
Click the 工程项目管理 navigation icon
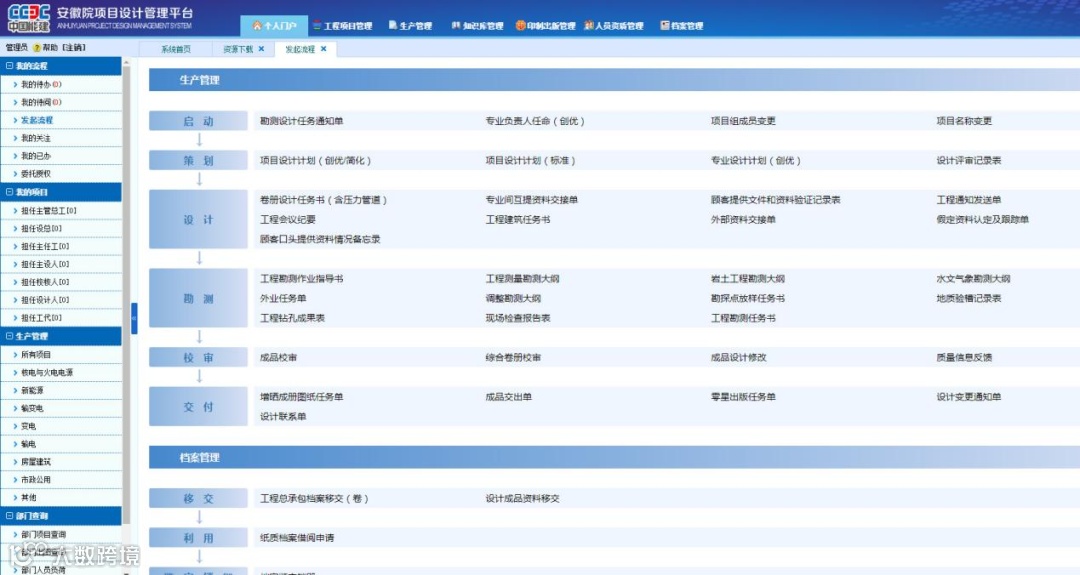point(318,26)
